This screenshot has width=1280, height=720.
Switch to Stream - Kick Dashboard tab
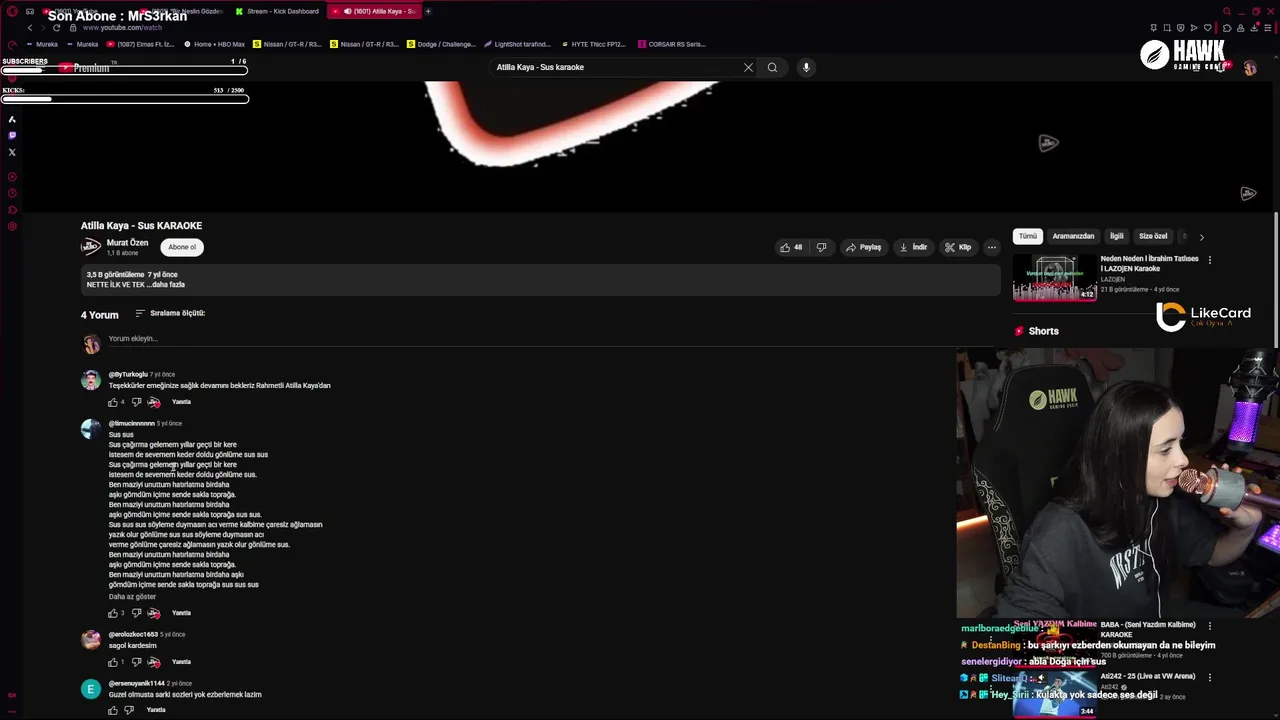277,11
